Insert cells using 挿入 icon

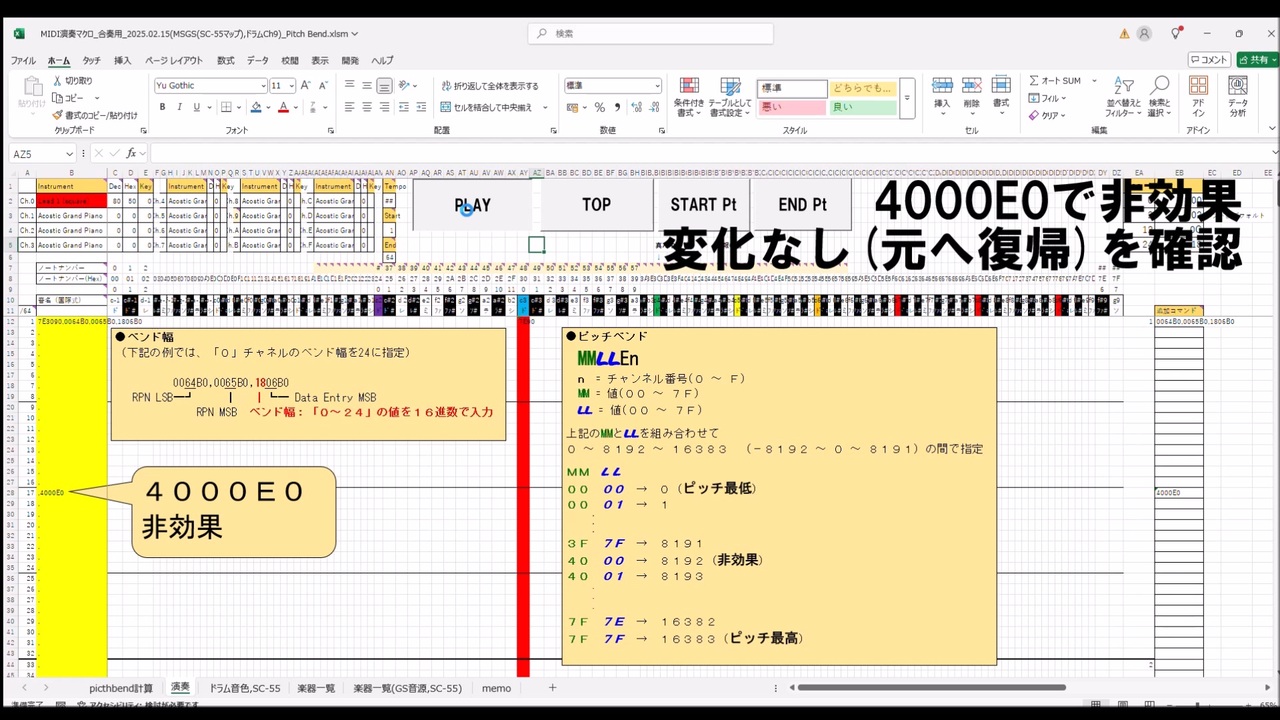(x=944, y=90)
